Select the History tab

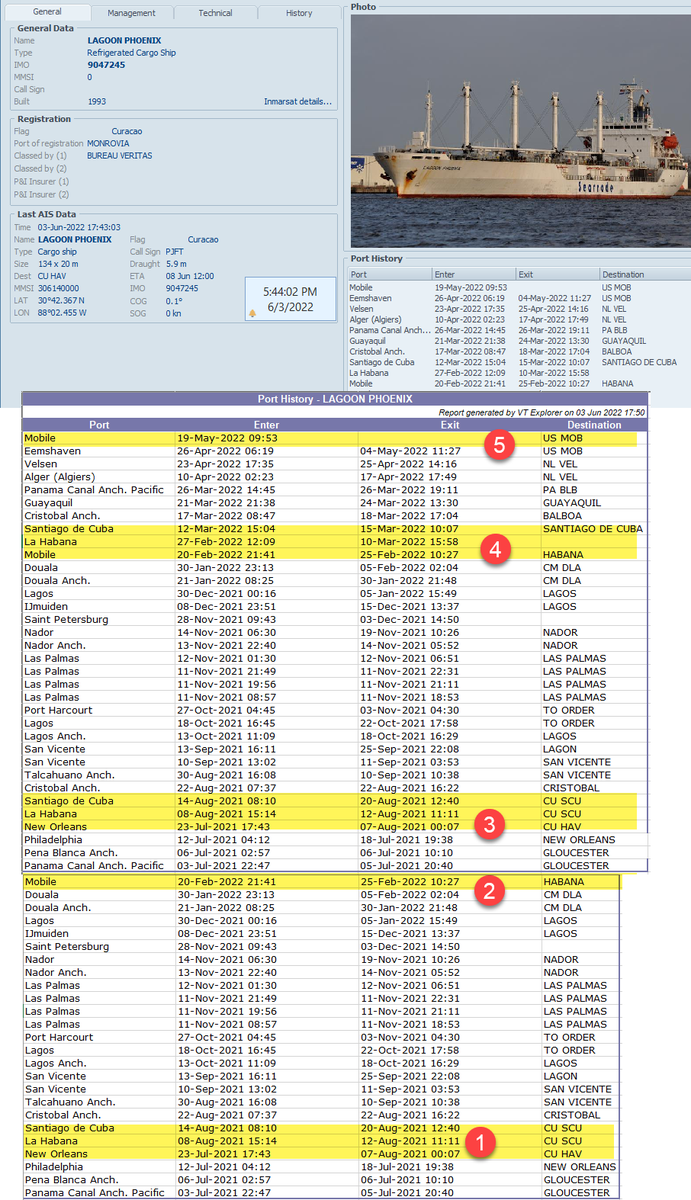coord(299,13)
